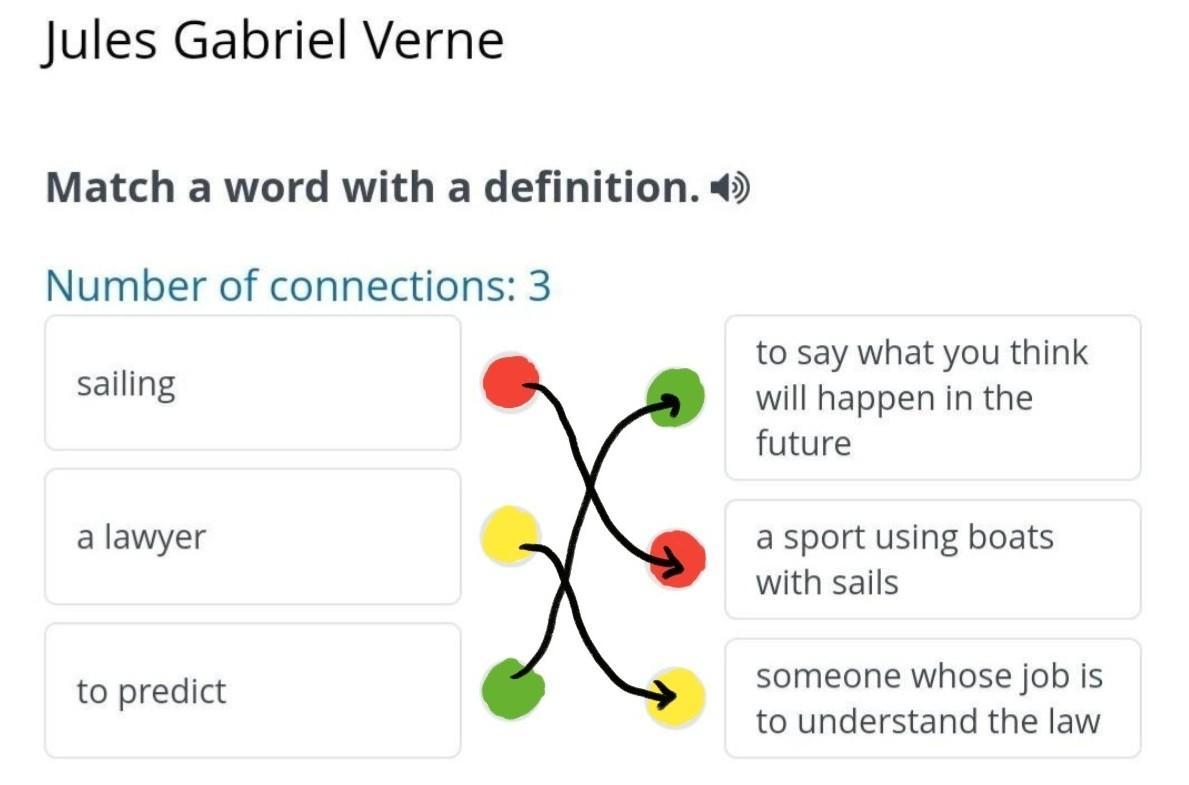
Task: Click the yellow dot beside the 'understand the law' definition
Action: coord(675,696)
